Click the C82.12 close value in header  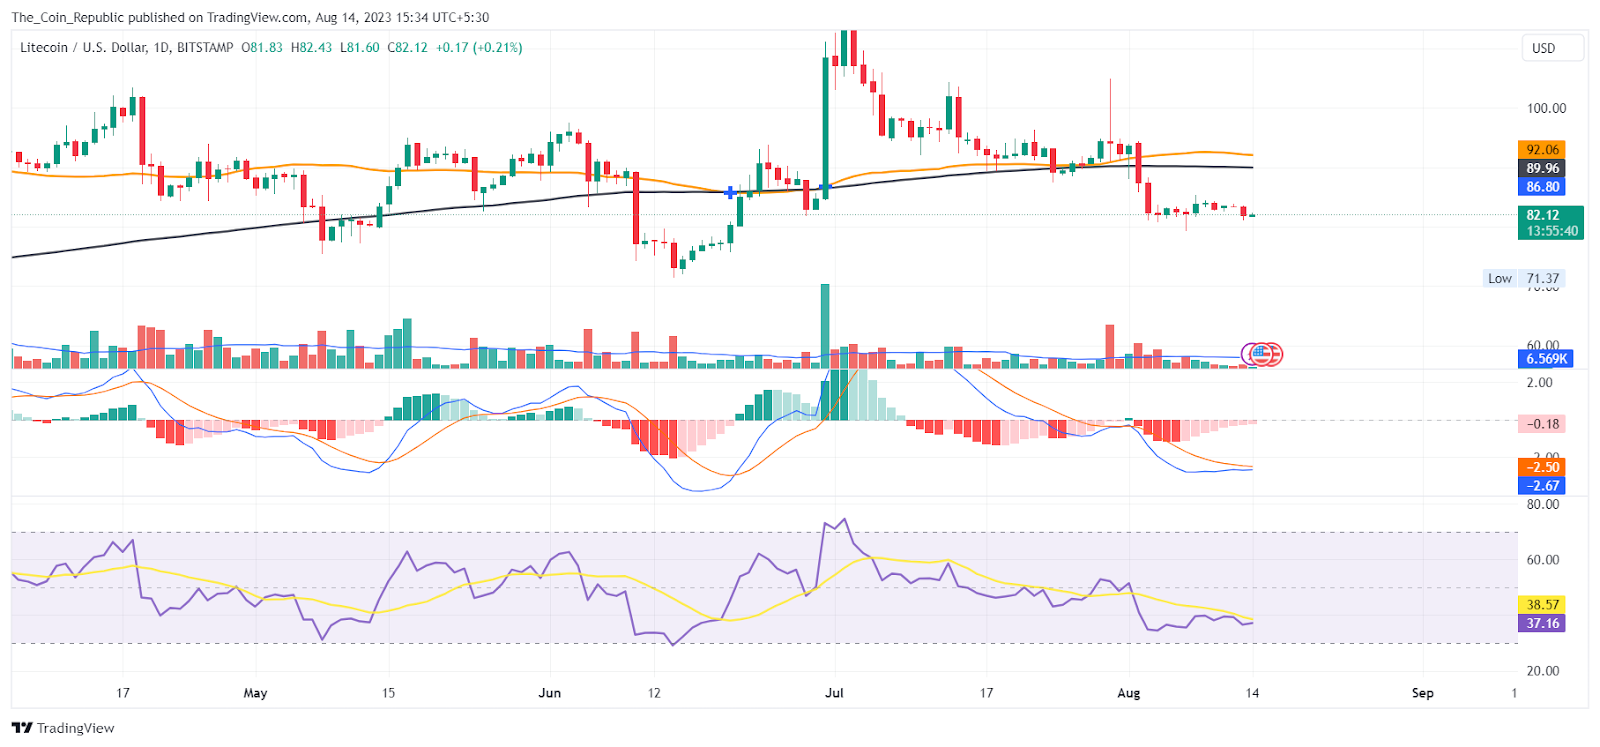(x=408, y=47)
